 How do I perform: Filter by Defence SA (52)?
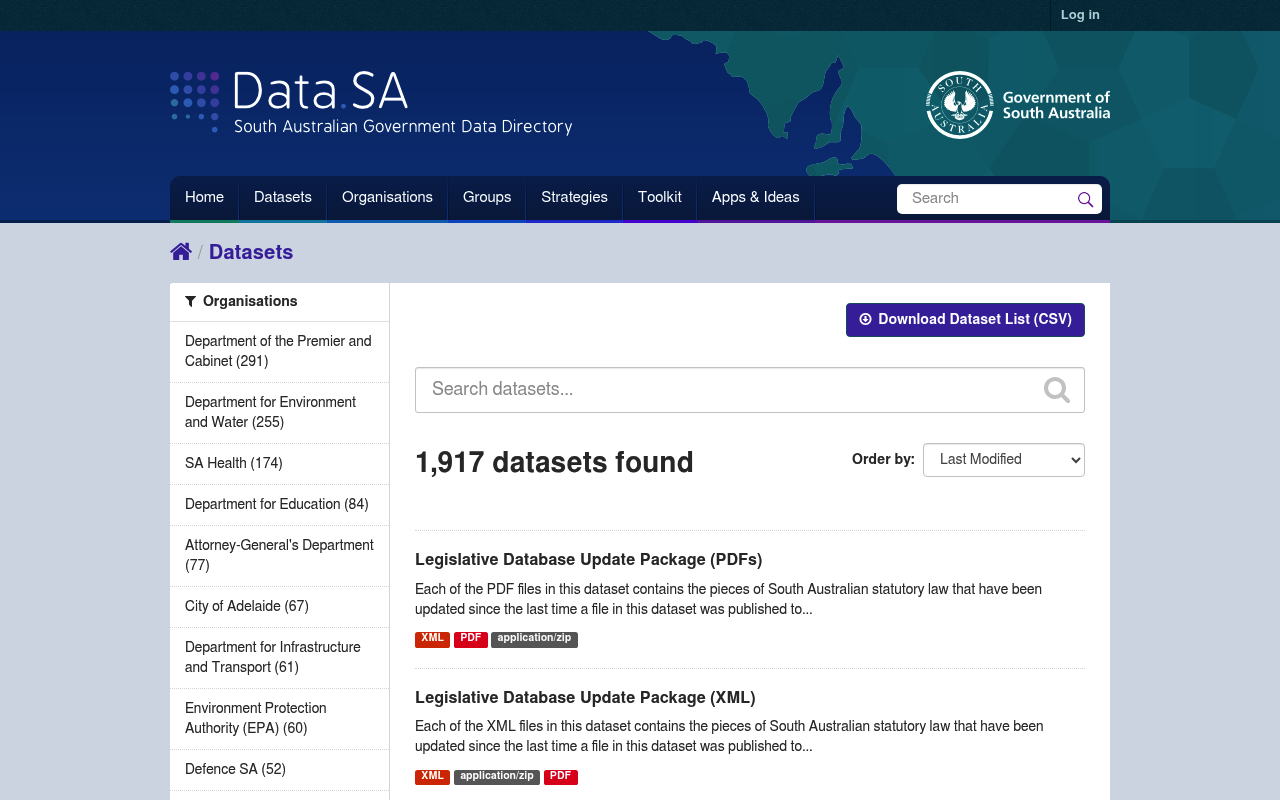279,770
